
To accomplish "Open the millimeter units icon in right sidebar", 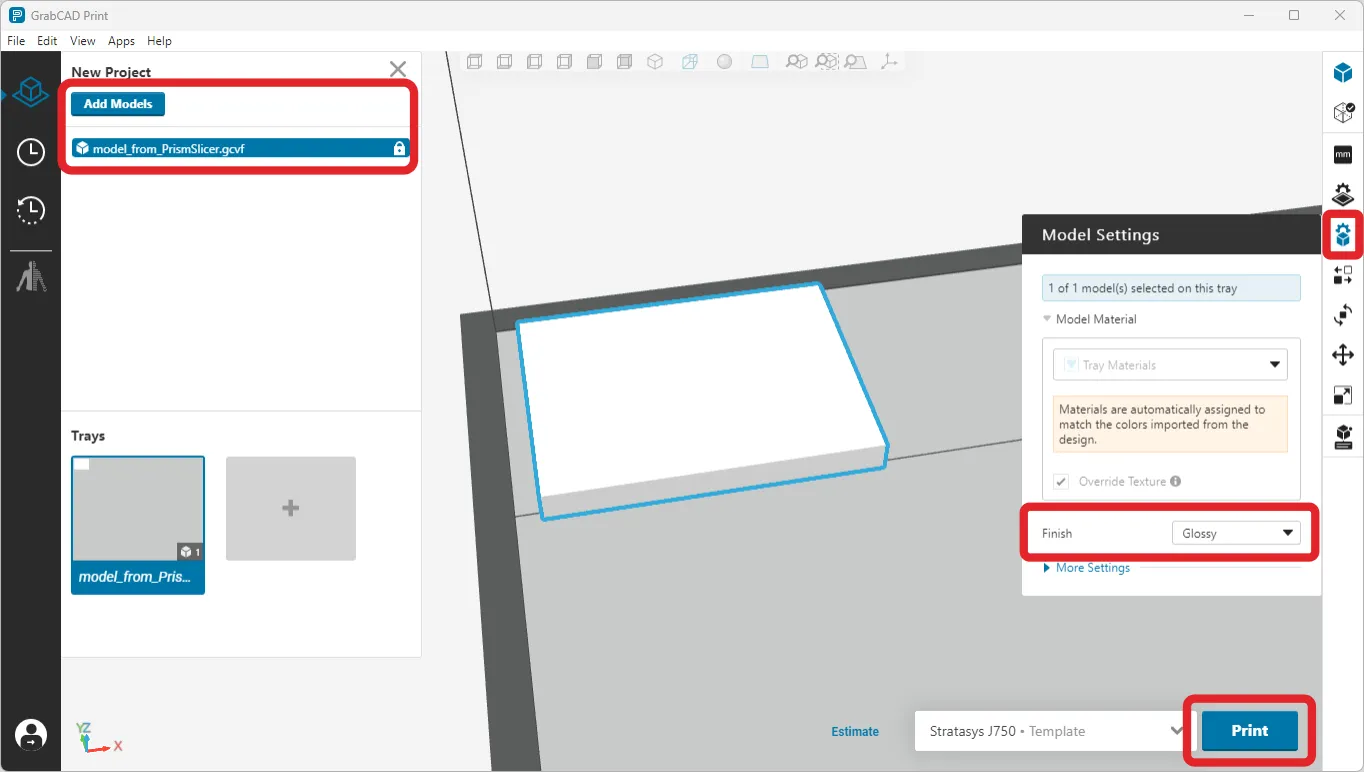I will point(1343,154).
